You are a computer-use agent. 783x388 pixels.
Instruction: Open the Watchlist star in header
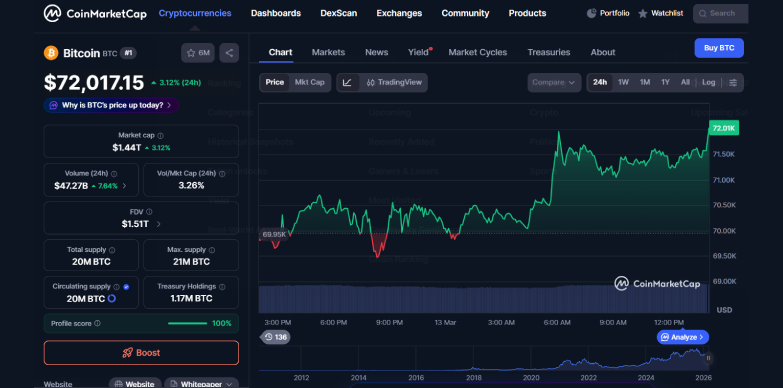pyautogui.click(x=643, y=13)
